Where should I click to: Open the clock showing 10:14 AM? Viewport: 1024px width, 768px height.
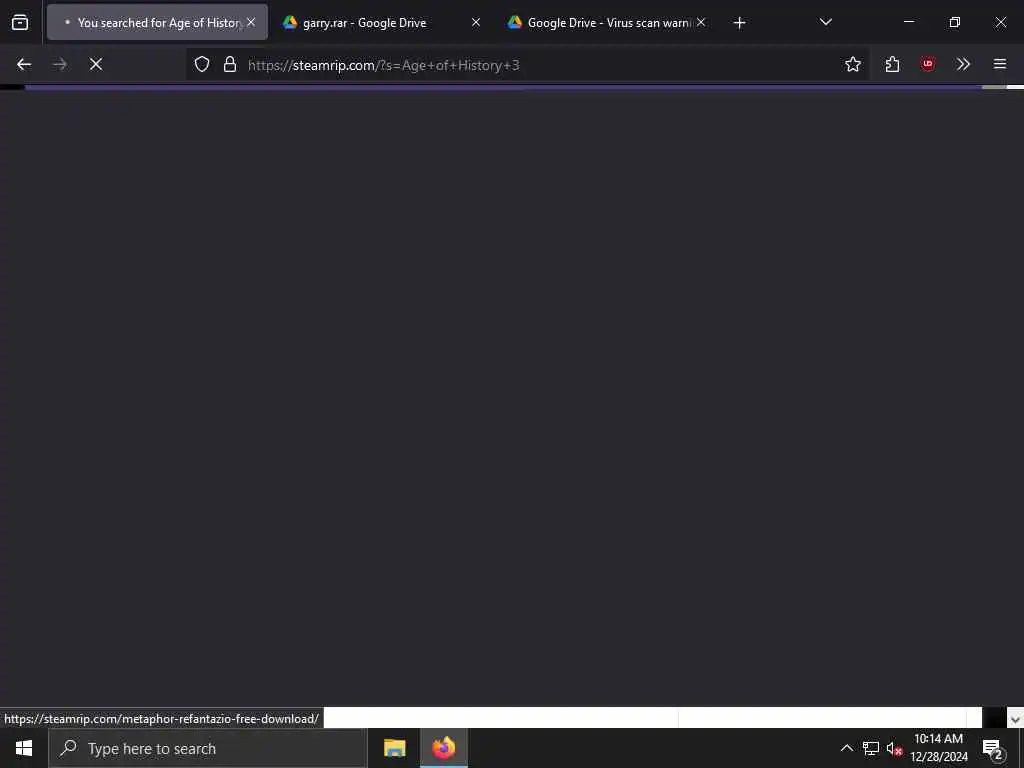(x=938, y=748)
